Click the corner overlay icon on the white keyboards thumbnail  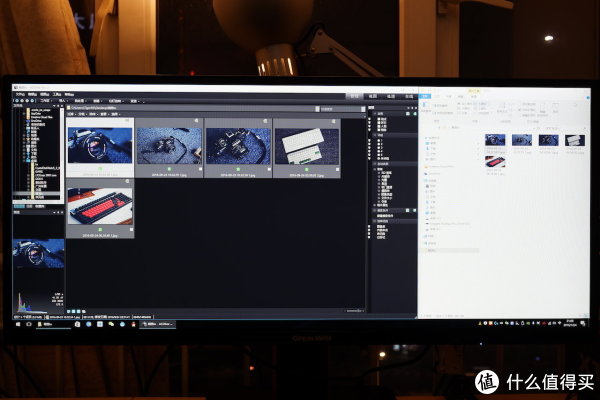(334, 121)
